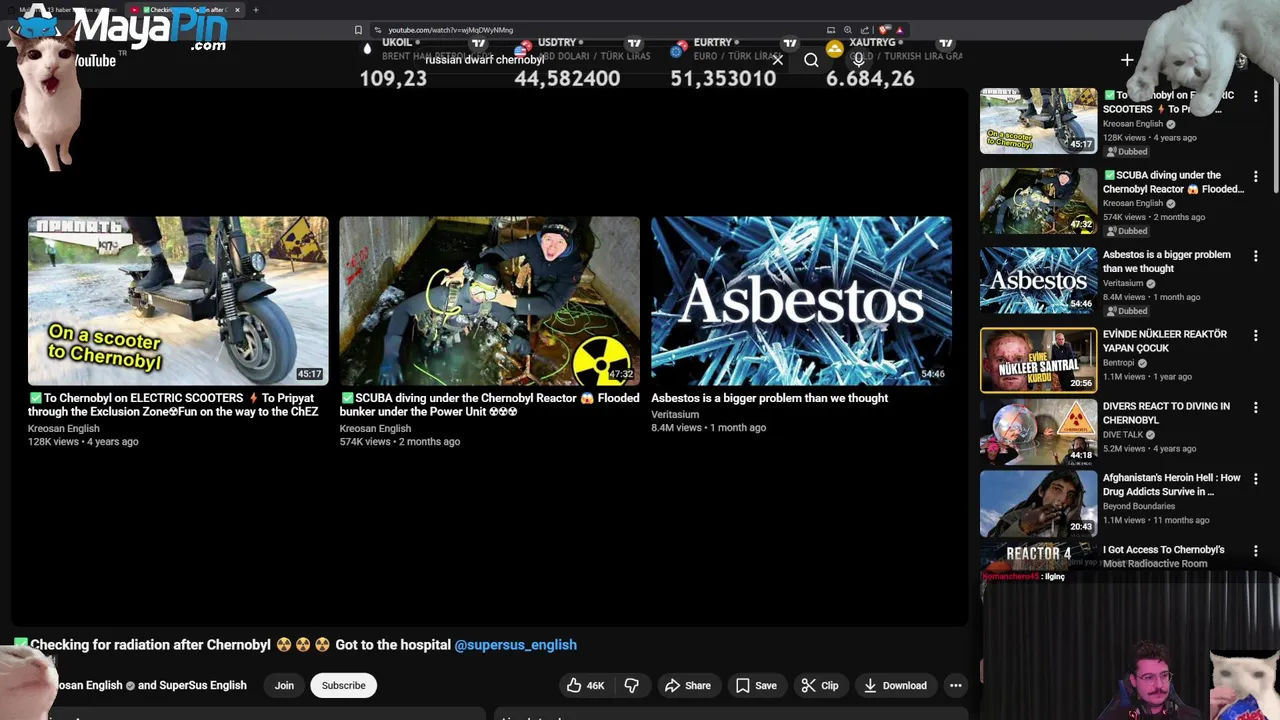Image resolution: width=1280 pixels, height=720 pixels.
Task: Click the voice search microphone icon
Action: tap(858, 60)
